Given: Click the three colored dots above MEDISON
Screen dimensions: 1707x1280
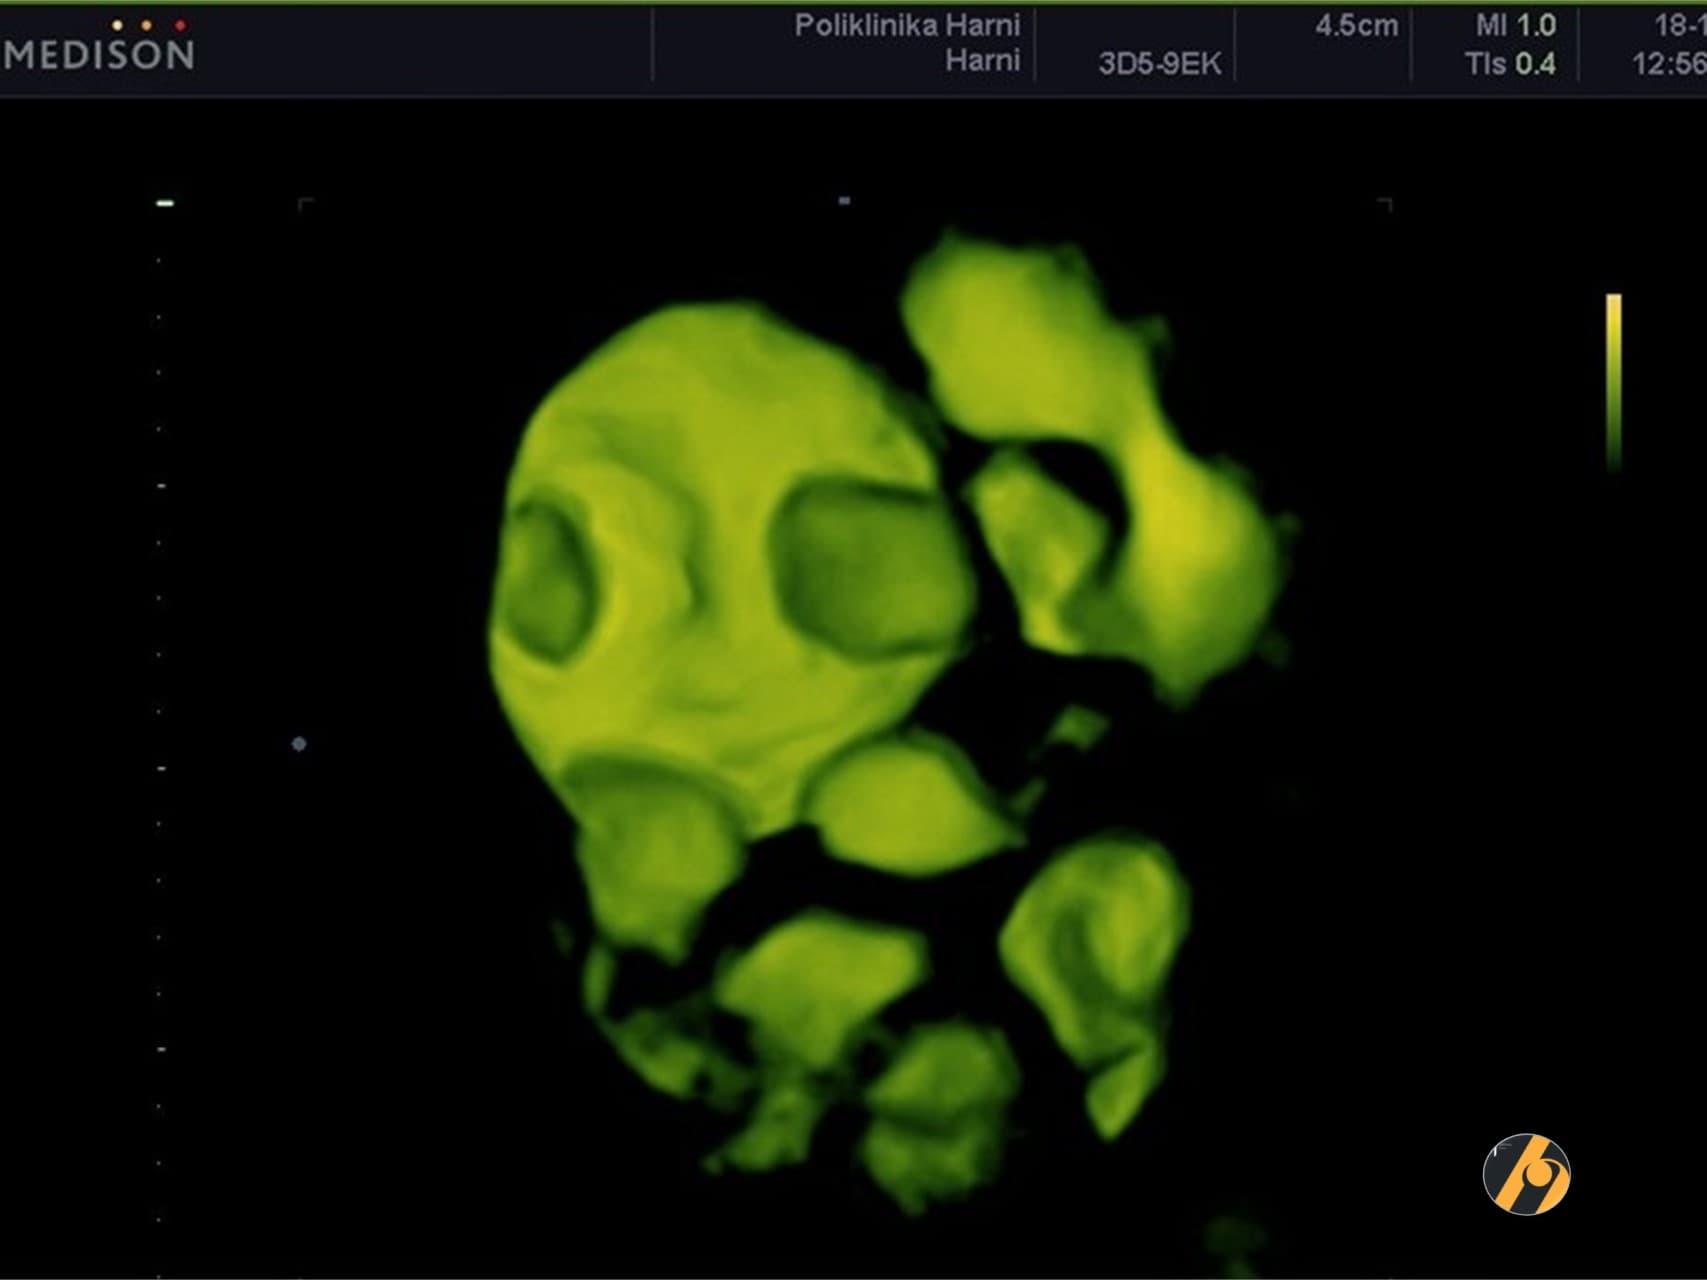Looking at the screenshot, I should pos(148,25).
